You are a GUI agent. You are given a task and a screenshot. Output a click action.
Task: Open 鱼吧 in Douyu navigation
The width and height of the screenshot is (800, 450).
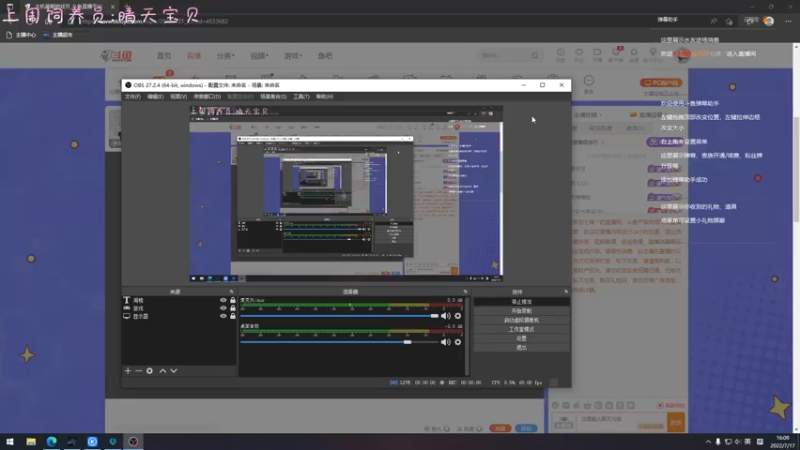click(x=325, y=56)
